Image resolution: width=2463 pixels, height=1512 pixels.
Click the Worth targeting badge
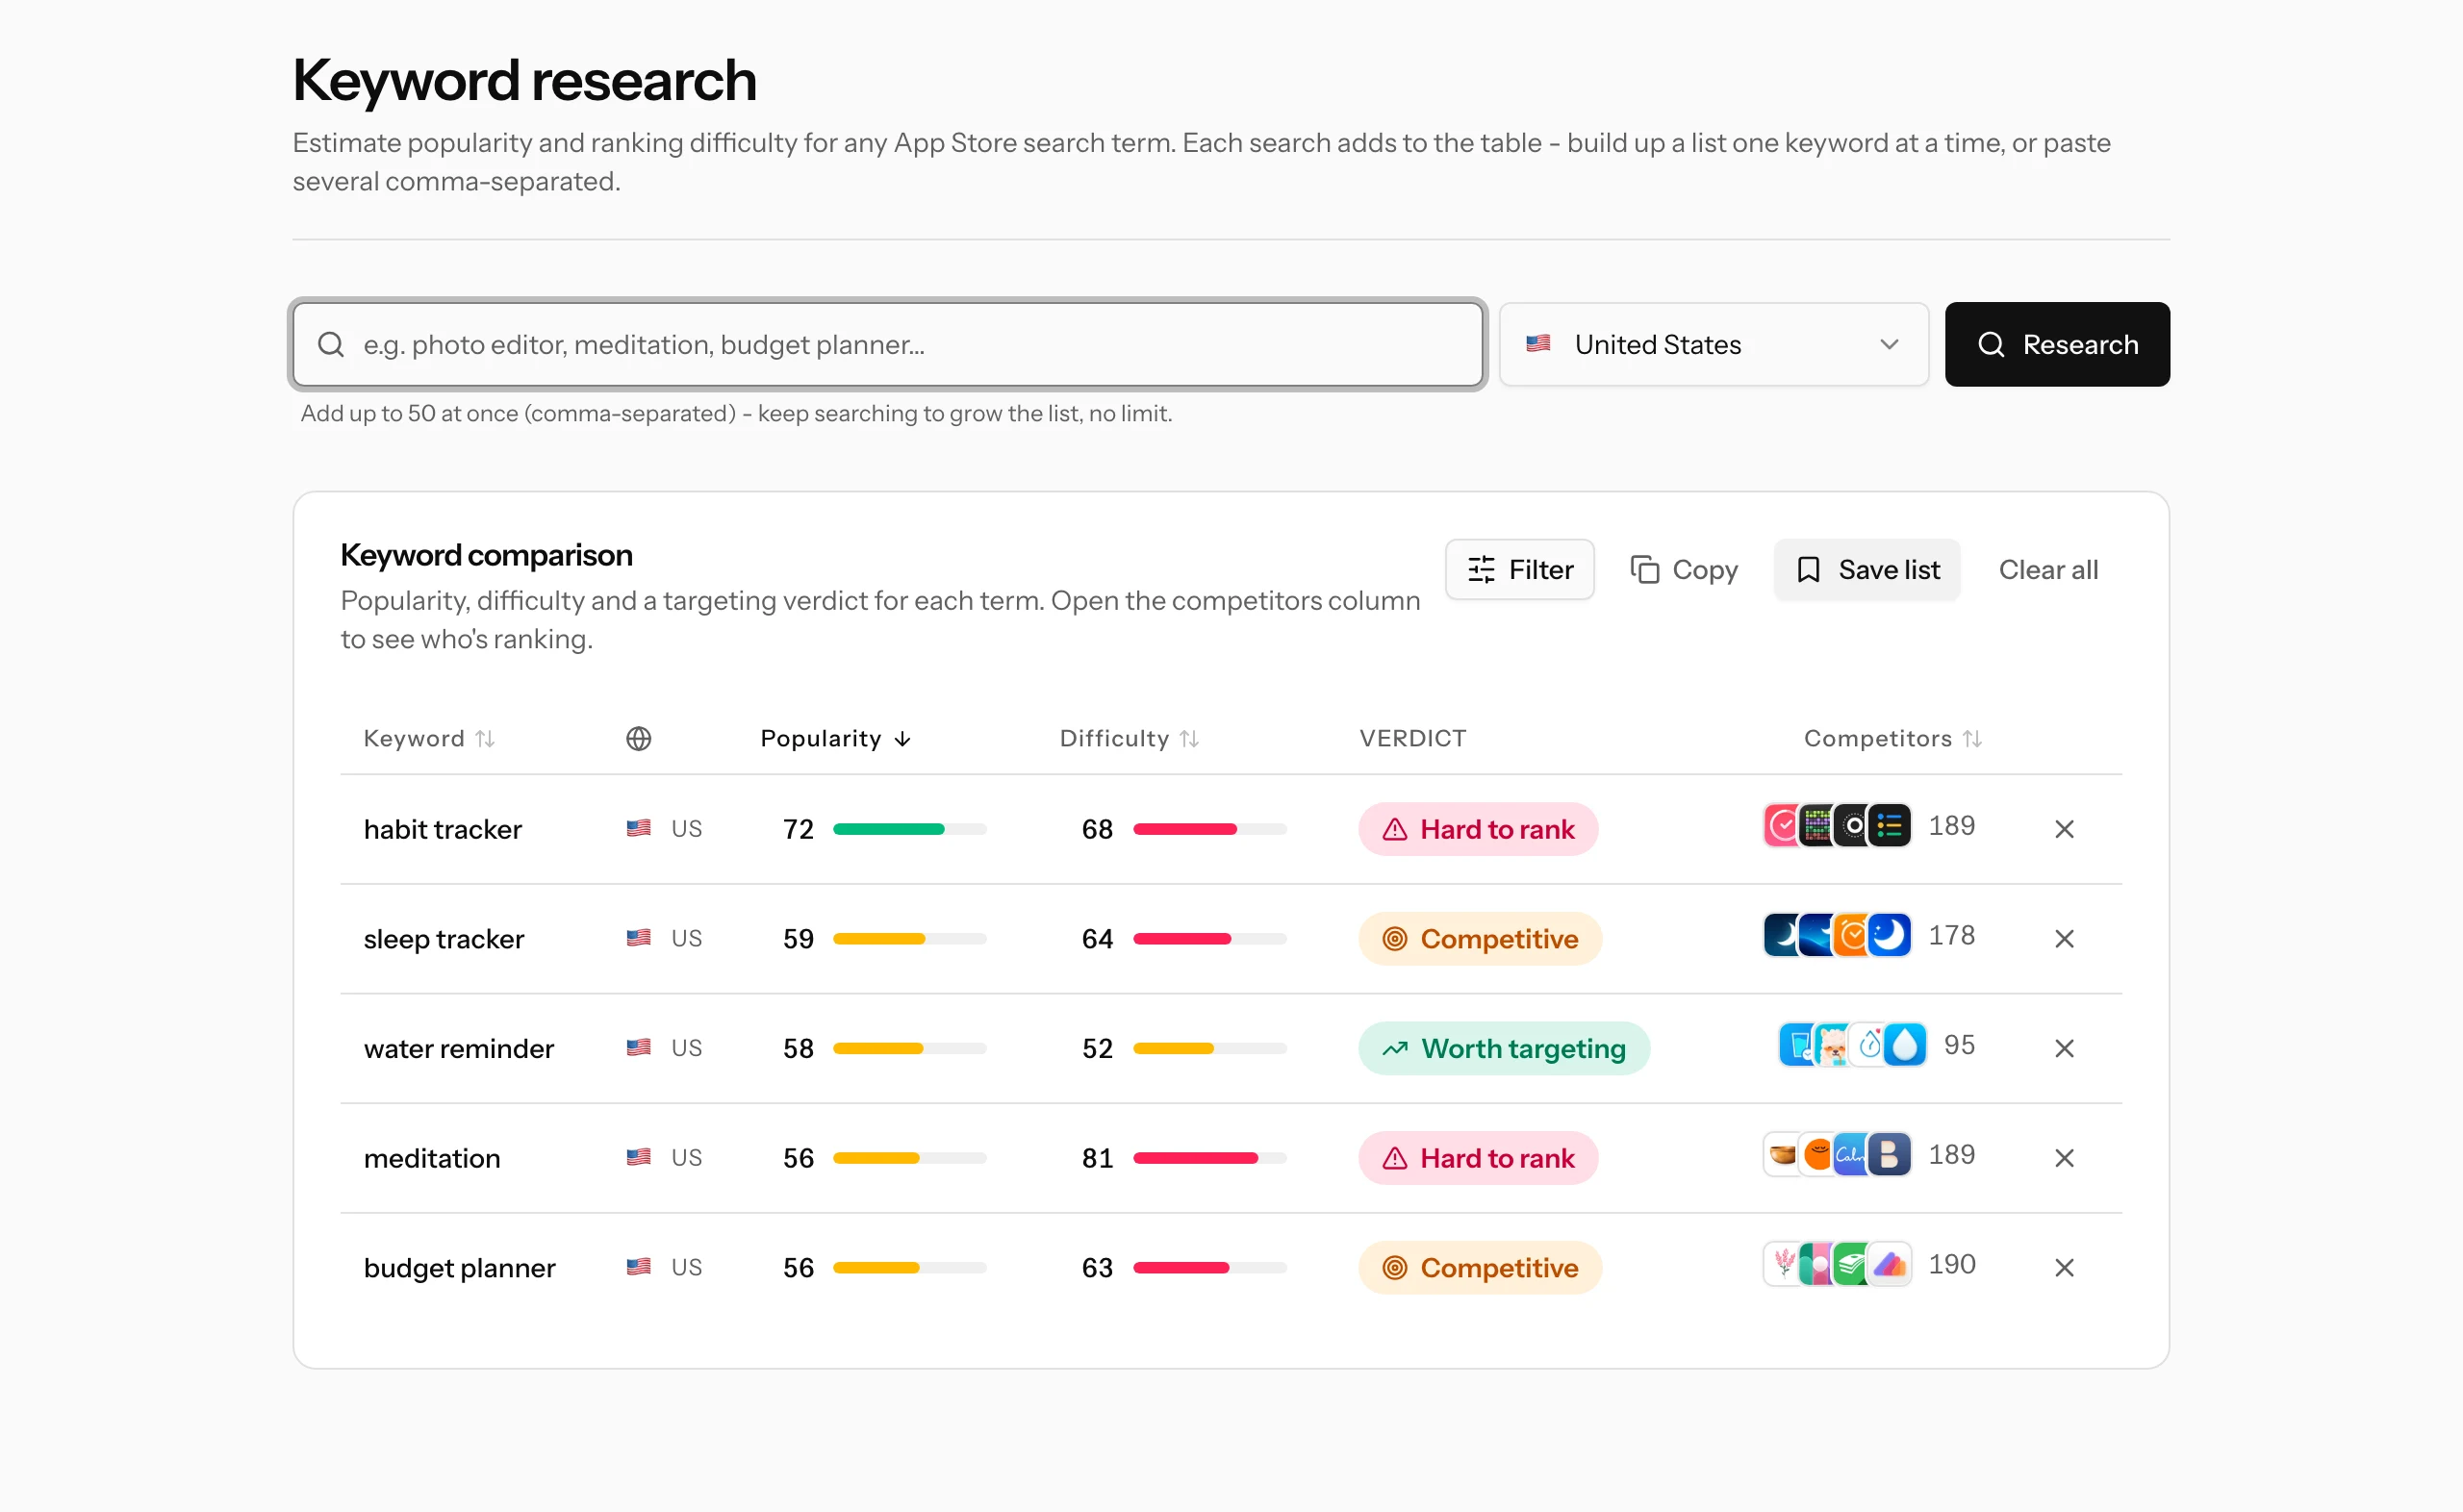[1503, 1048]
